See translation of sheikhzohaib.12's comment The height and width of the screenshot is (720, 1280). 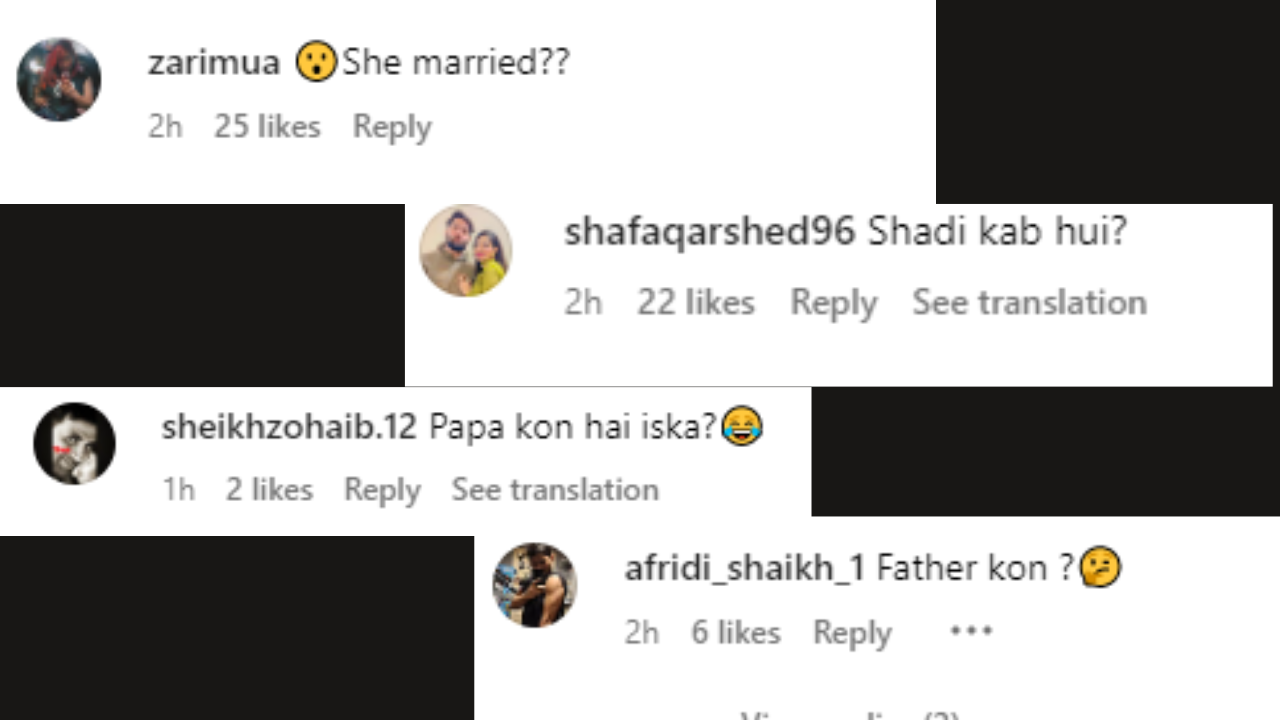click(555, 490)
